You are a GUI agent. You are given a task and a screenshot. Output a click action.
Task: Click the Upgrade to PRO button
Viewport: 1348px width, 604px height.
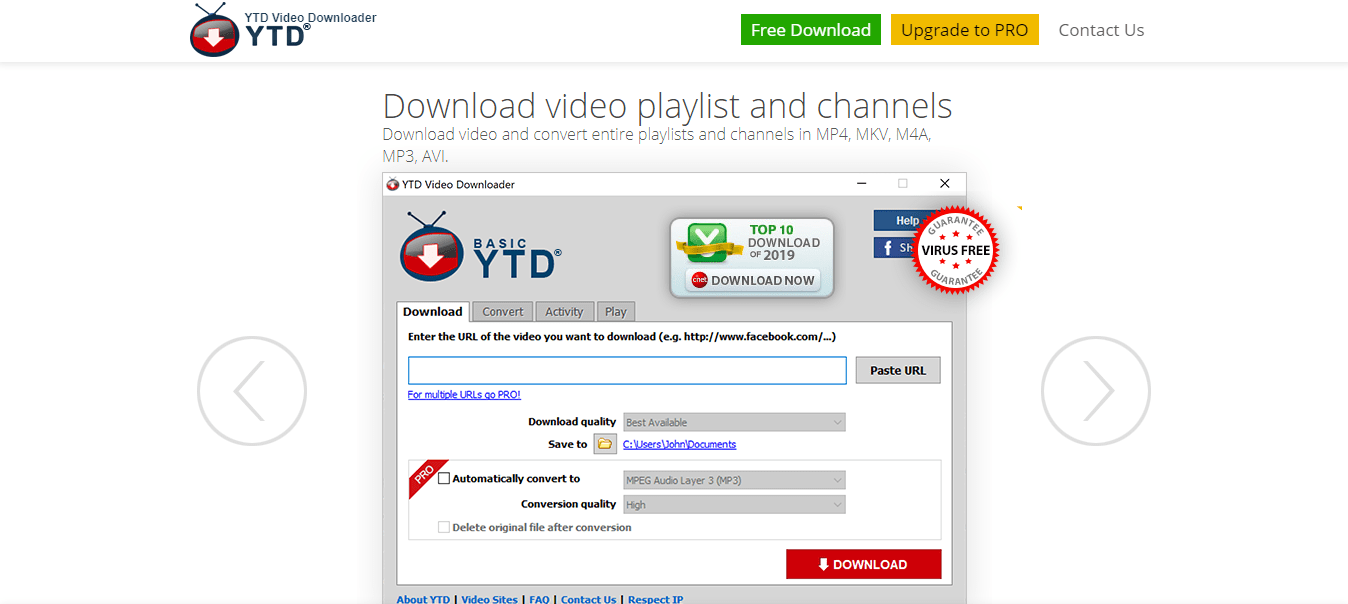(965, 30)
